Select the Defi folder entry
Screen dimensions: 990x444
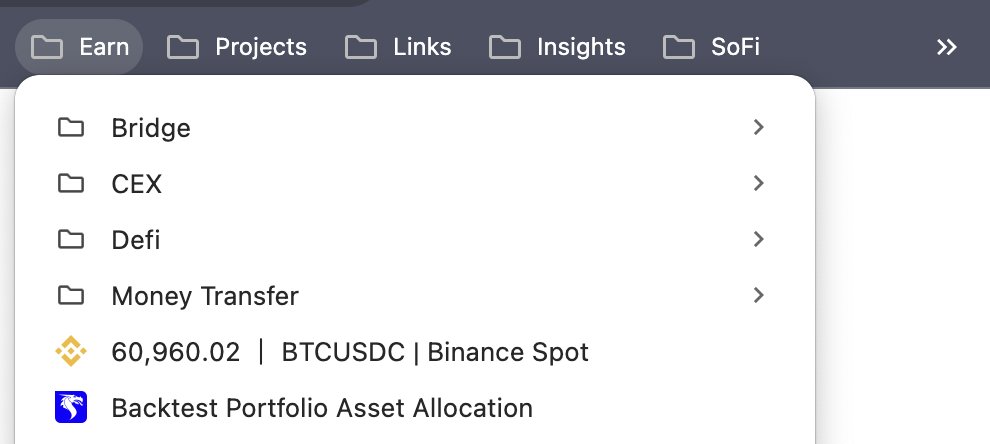[415, 239]
